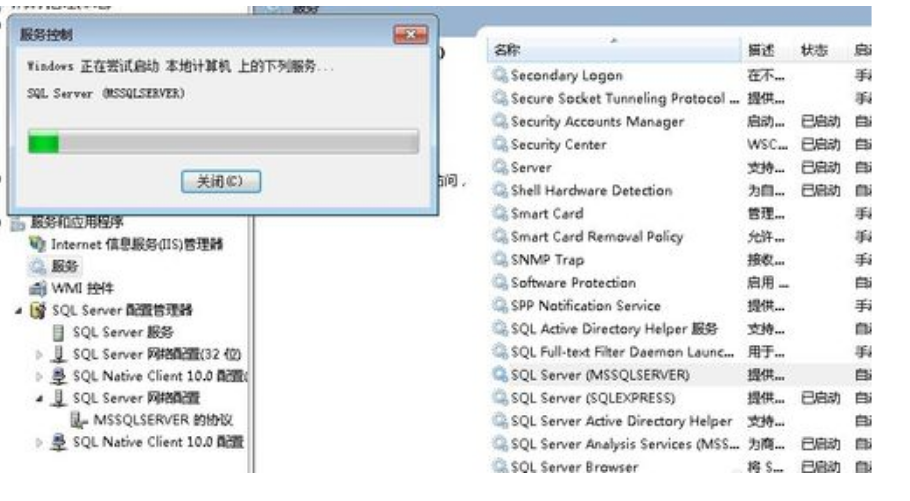Click the SQL Server 配置管理器 icon
This screenshot has width=910, height=501.
click(39, 310)
